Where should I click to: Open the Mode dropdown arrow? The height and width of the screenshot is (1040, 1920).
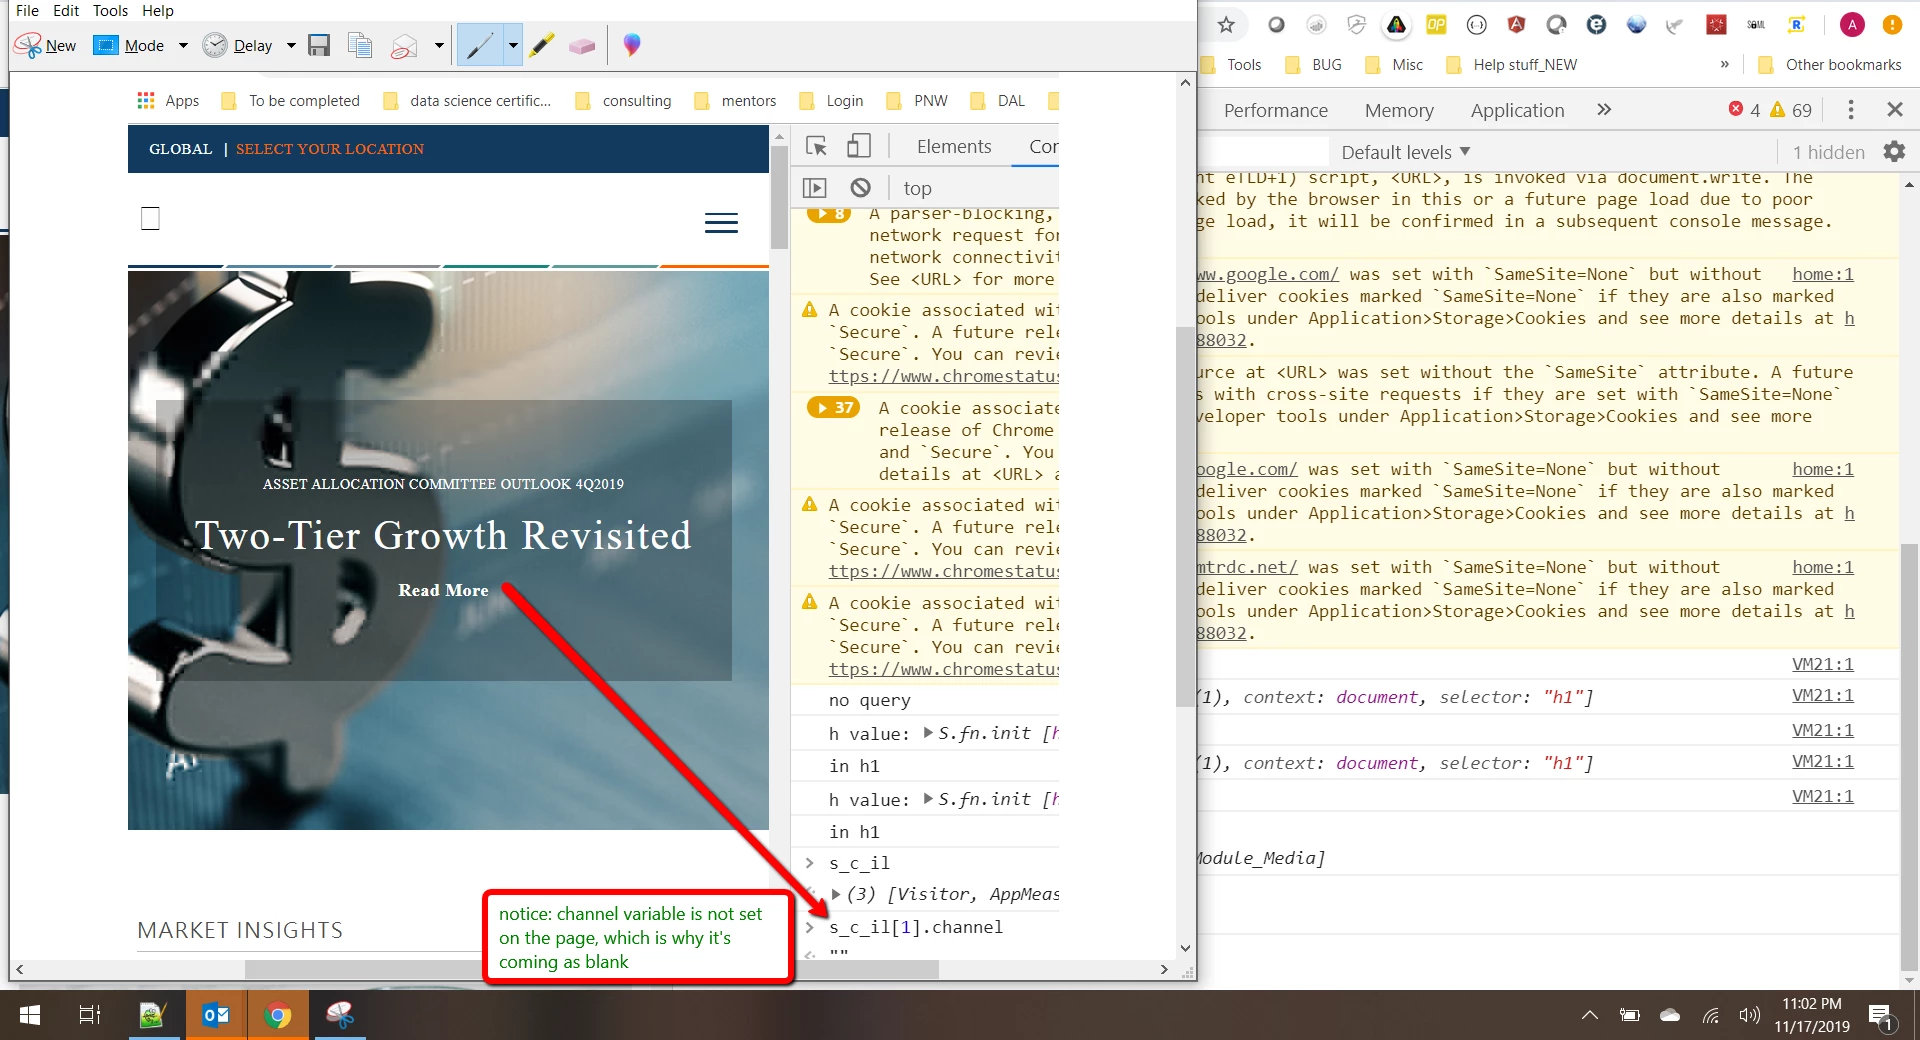pyautogui.click(x=183, y=46)
